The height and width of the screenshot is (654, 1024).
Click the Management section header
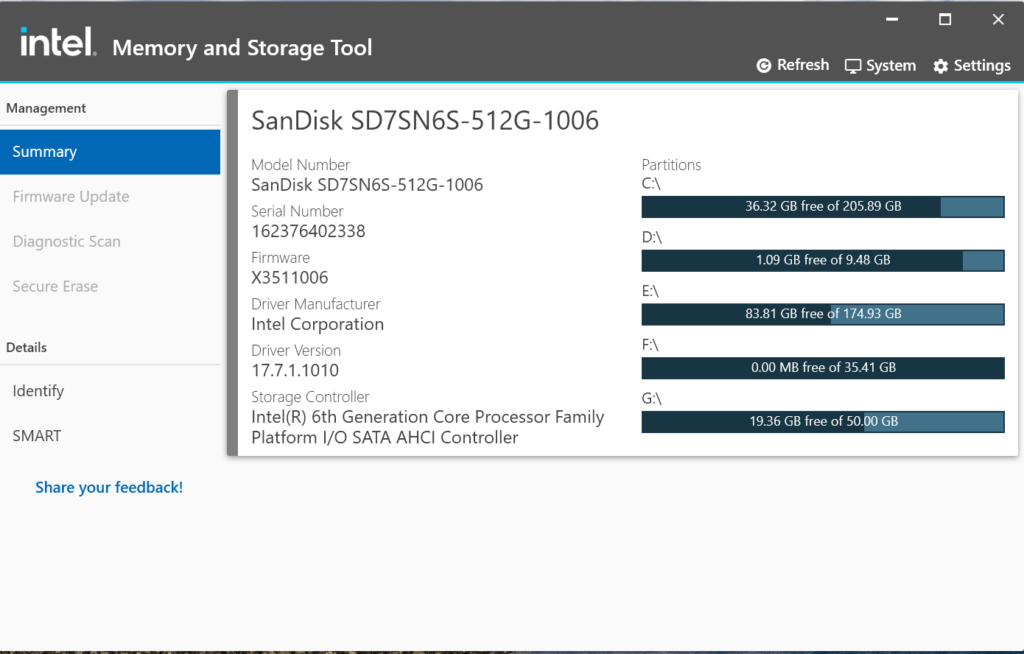click(x=46, y=108)
